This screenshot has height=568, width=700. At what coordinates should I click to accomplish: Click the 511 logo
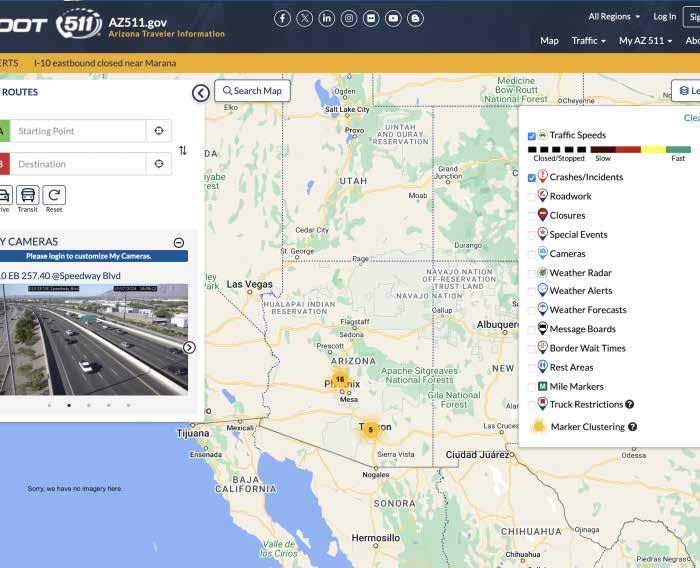point(79,23)
